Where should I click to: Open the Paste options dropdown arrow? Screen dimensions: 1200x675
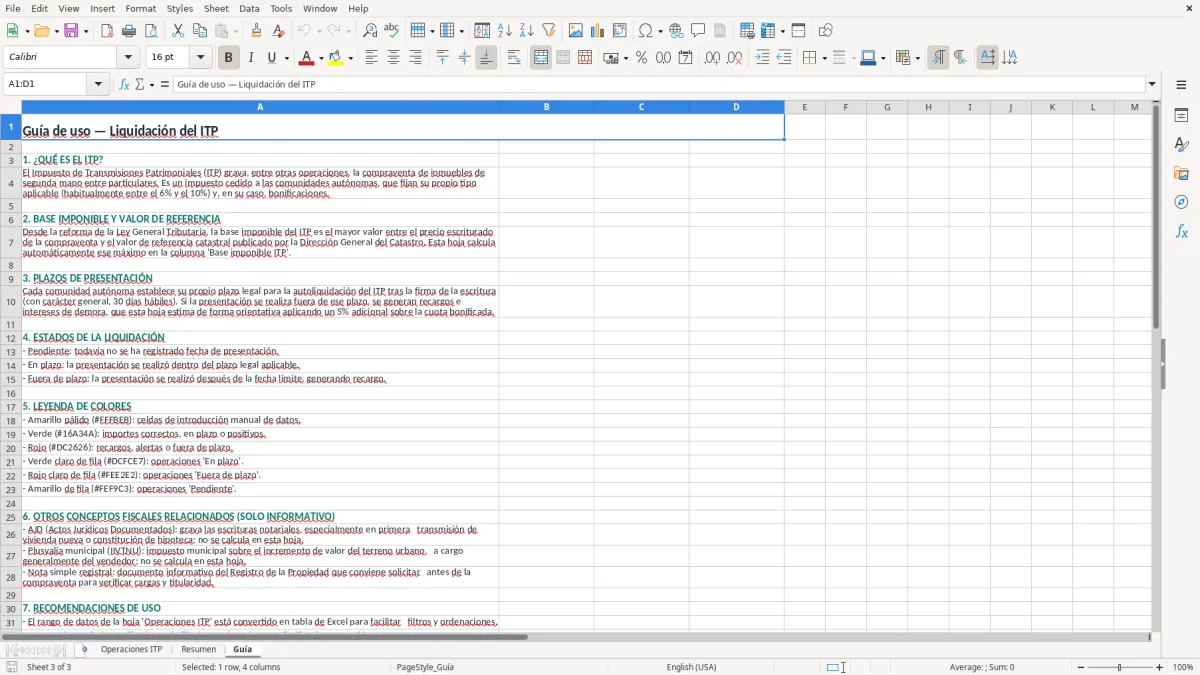click(236, 31)
